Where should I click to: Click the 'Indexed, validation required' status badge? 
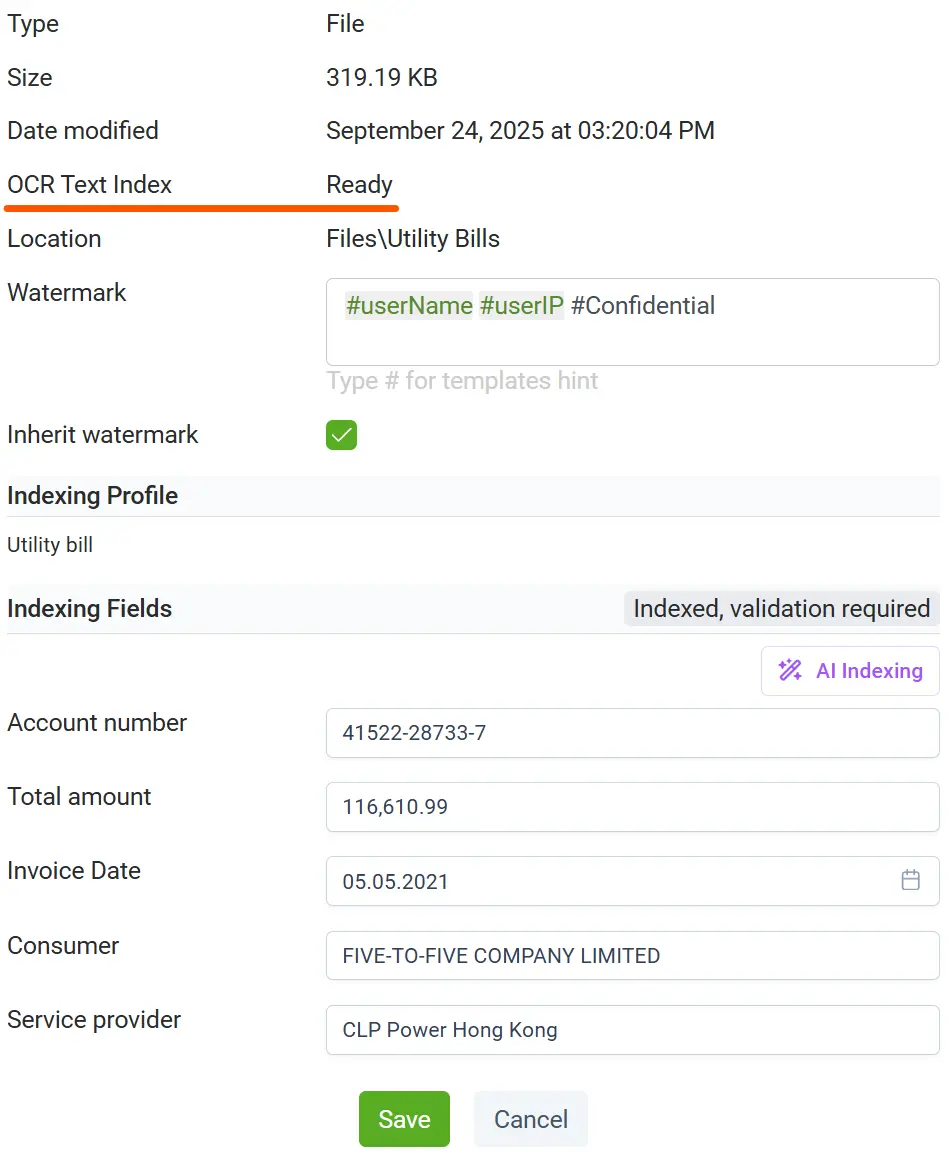(781, 609)
